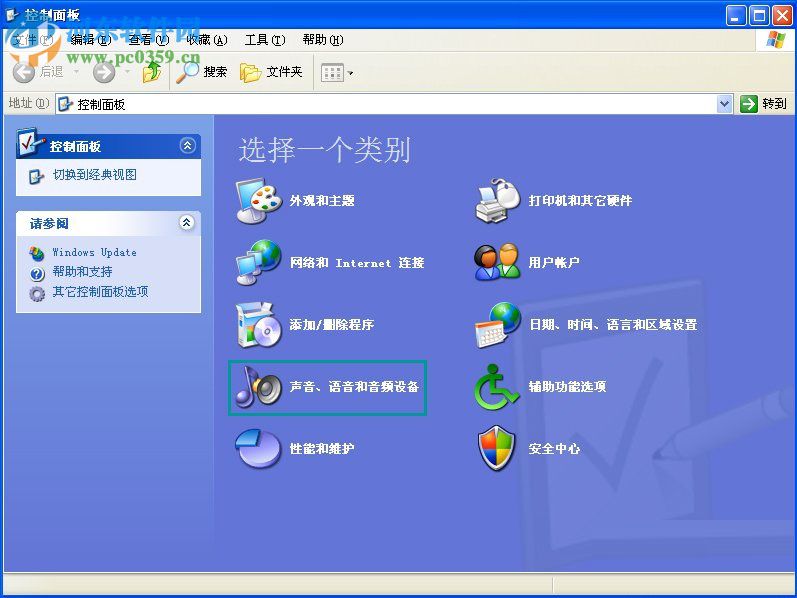Image resolution: width=797 pixels, height=598 pixels.
Task: Click the forward arrow toolbar button
Action: pos(104,72)
